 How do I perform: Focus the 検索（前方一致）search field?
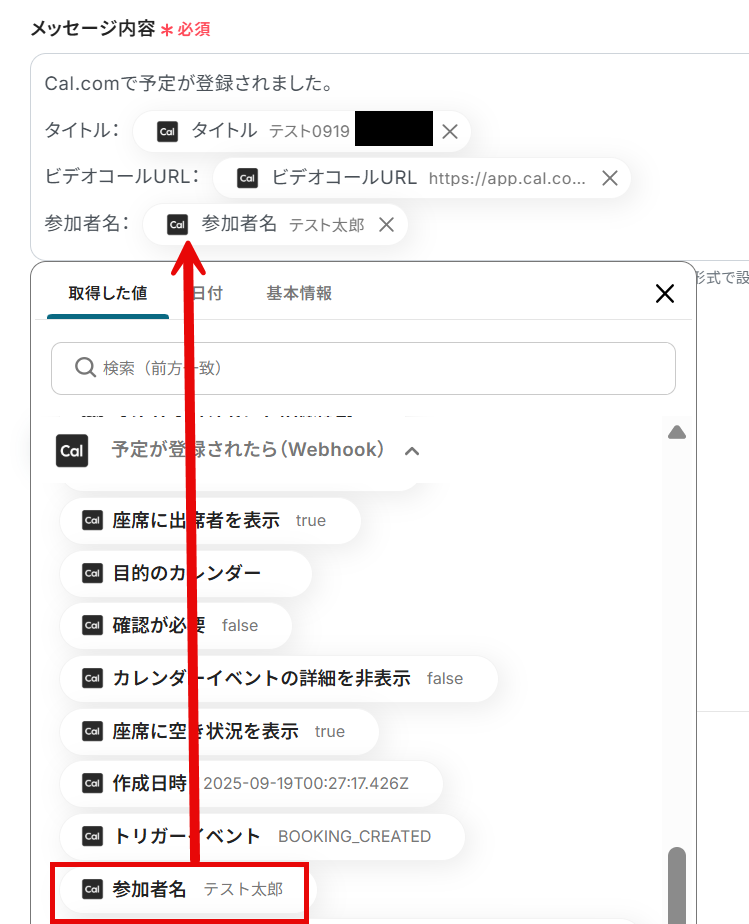(363, 368)
